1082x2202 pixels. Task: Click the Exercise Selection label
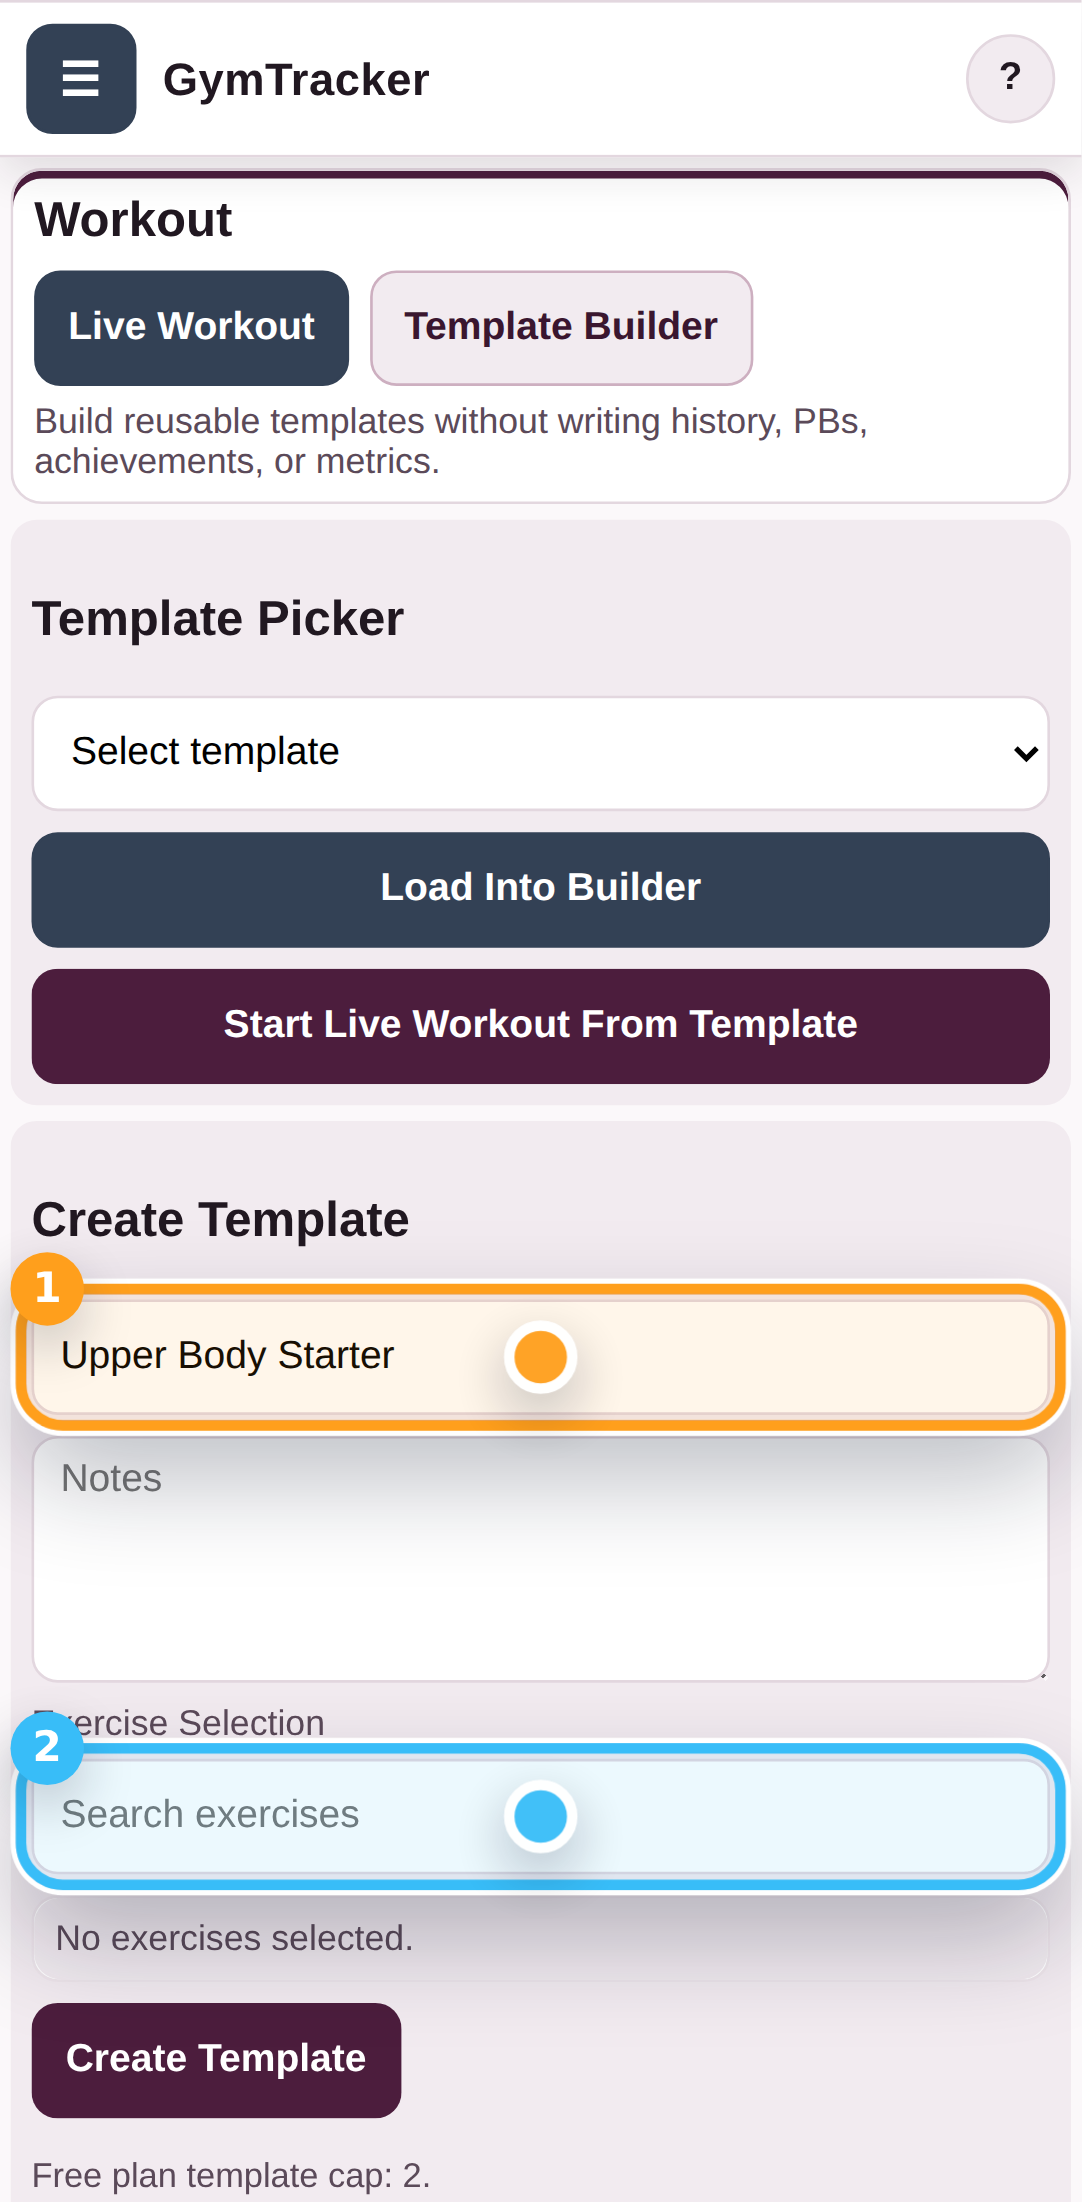point(186,1723)
